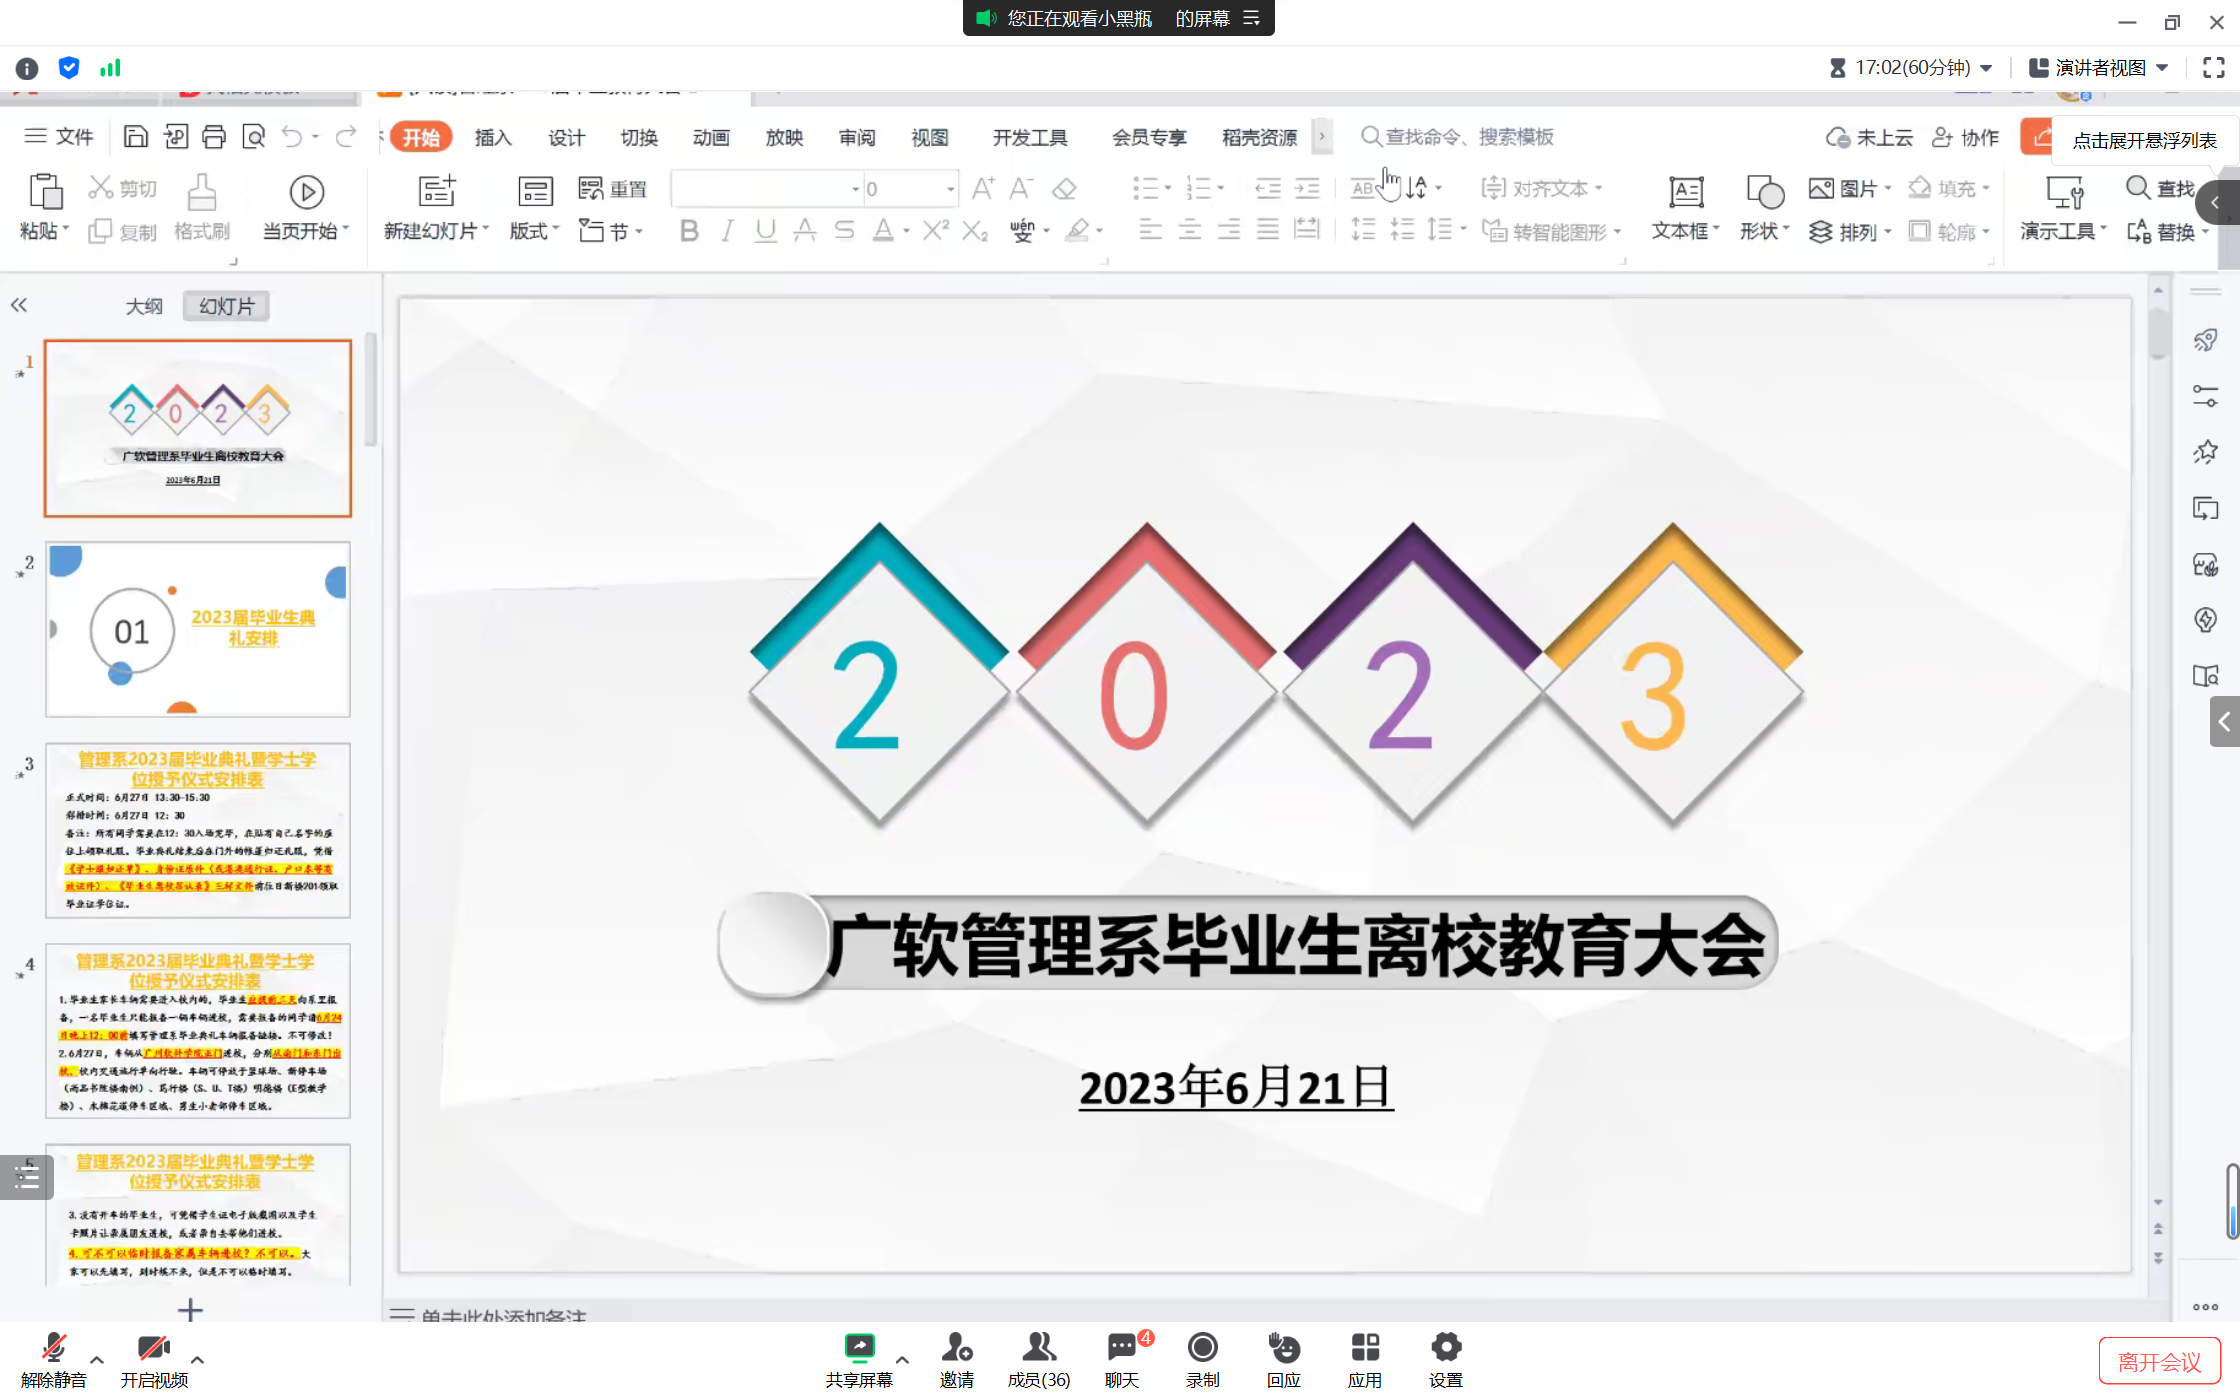Viewport: 2240px width, 1400px height.
Task: Click the Print icon in the toolbar
Action: 213,137
